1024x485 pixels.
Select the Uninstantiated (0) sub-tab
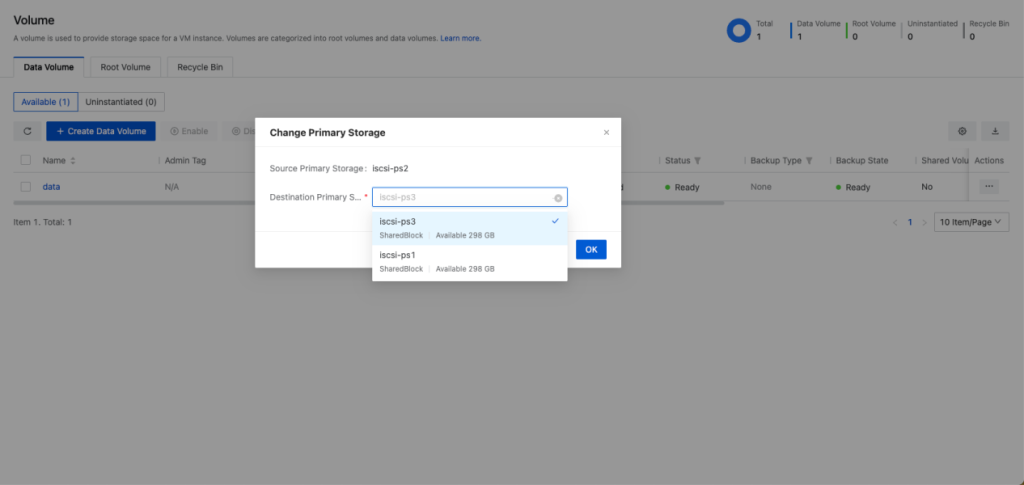click(x=121, y=102)
